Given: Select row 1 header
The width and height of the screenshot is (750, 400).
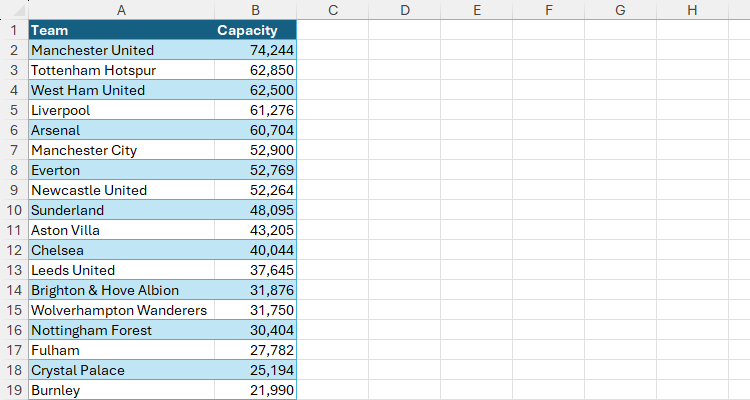Looking at the screenshot, I should coord(13,30).
